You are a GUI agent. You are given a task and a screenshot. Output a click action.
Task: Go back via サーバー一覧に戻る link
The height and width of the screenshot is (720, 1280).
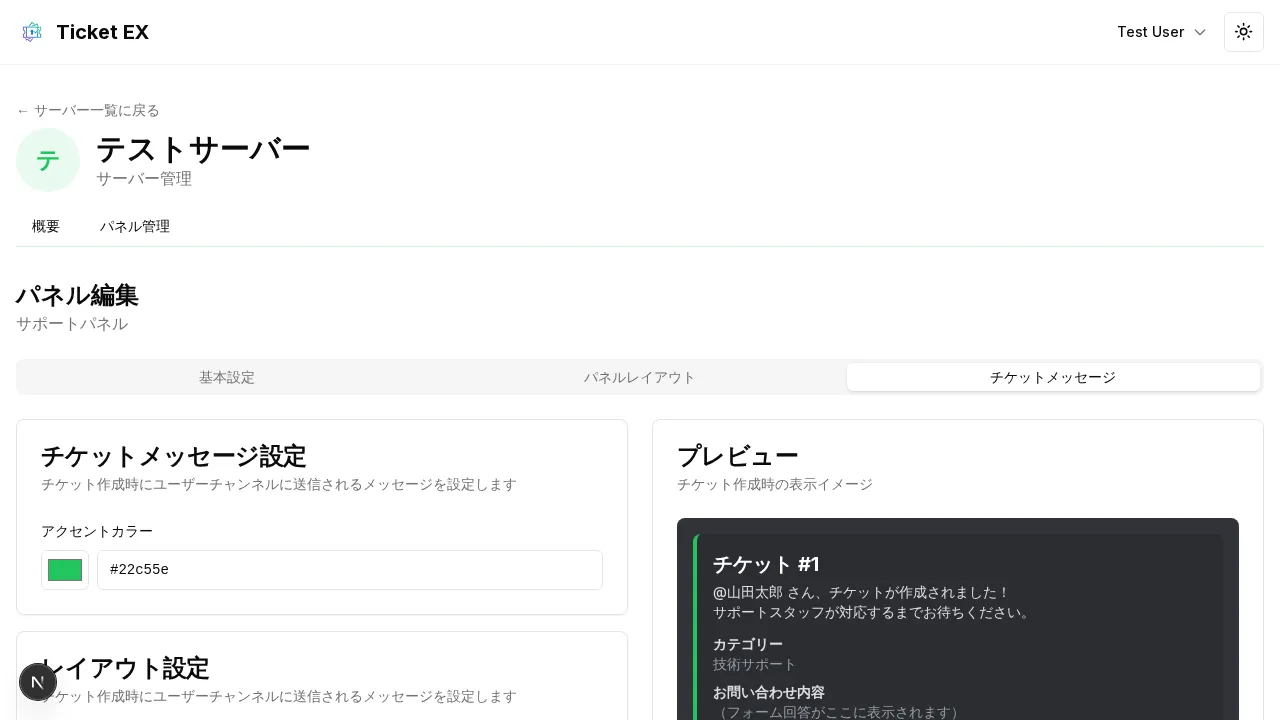[88, 110]
